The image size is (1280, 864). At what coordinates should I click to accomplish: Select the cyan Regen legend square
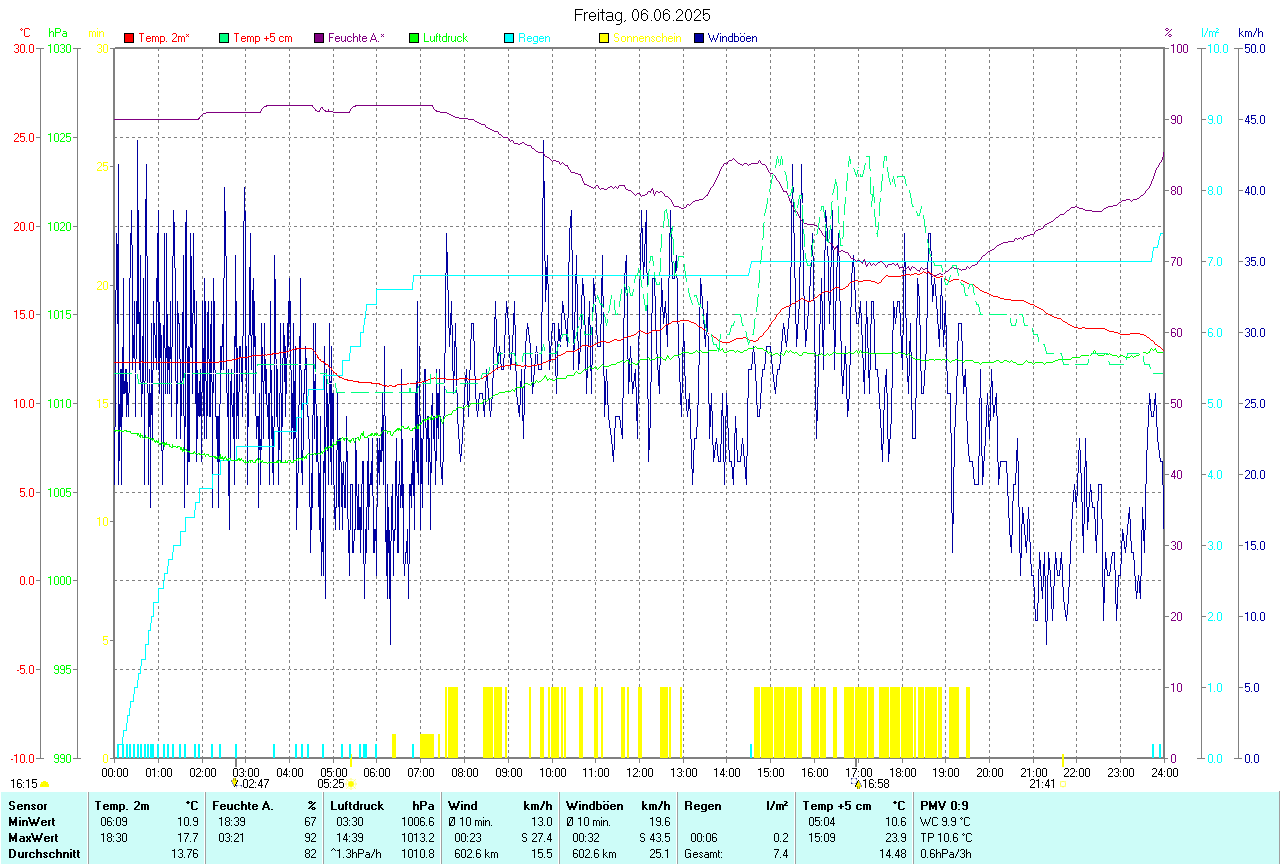tap(509, 38)
